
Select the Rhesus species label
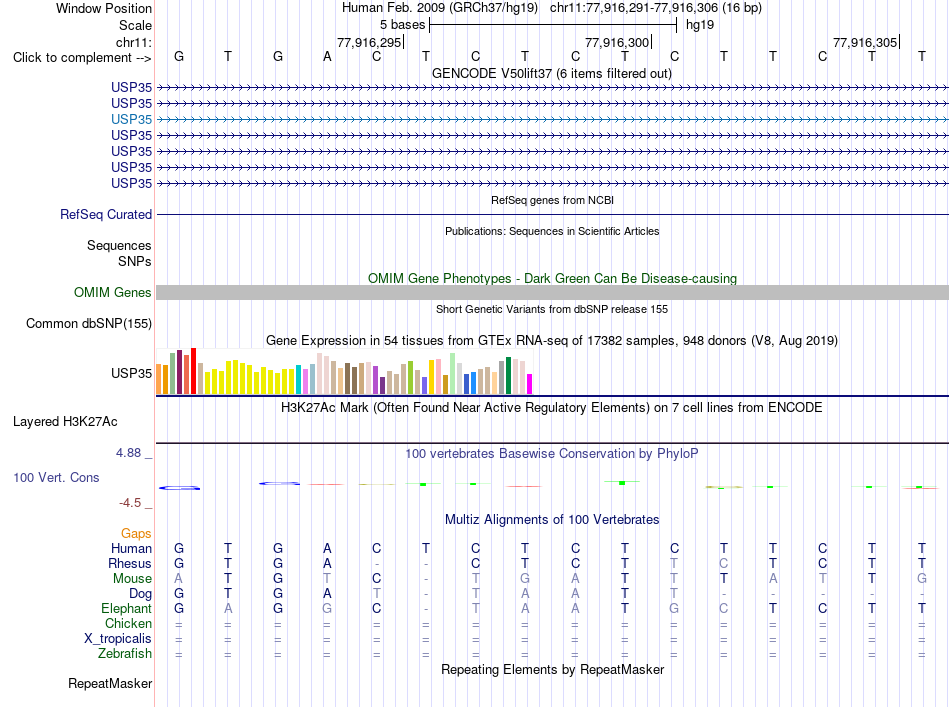click(130, 563)
